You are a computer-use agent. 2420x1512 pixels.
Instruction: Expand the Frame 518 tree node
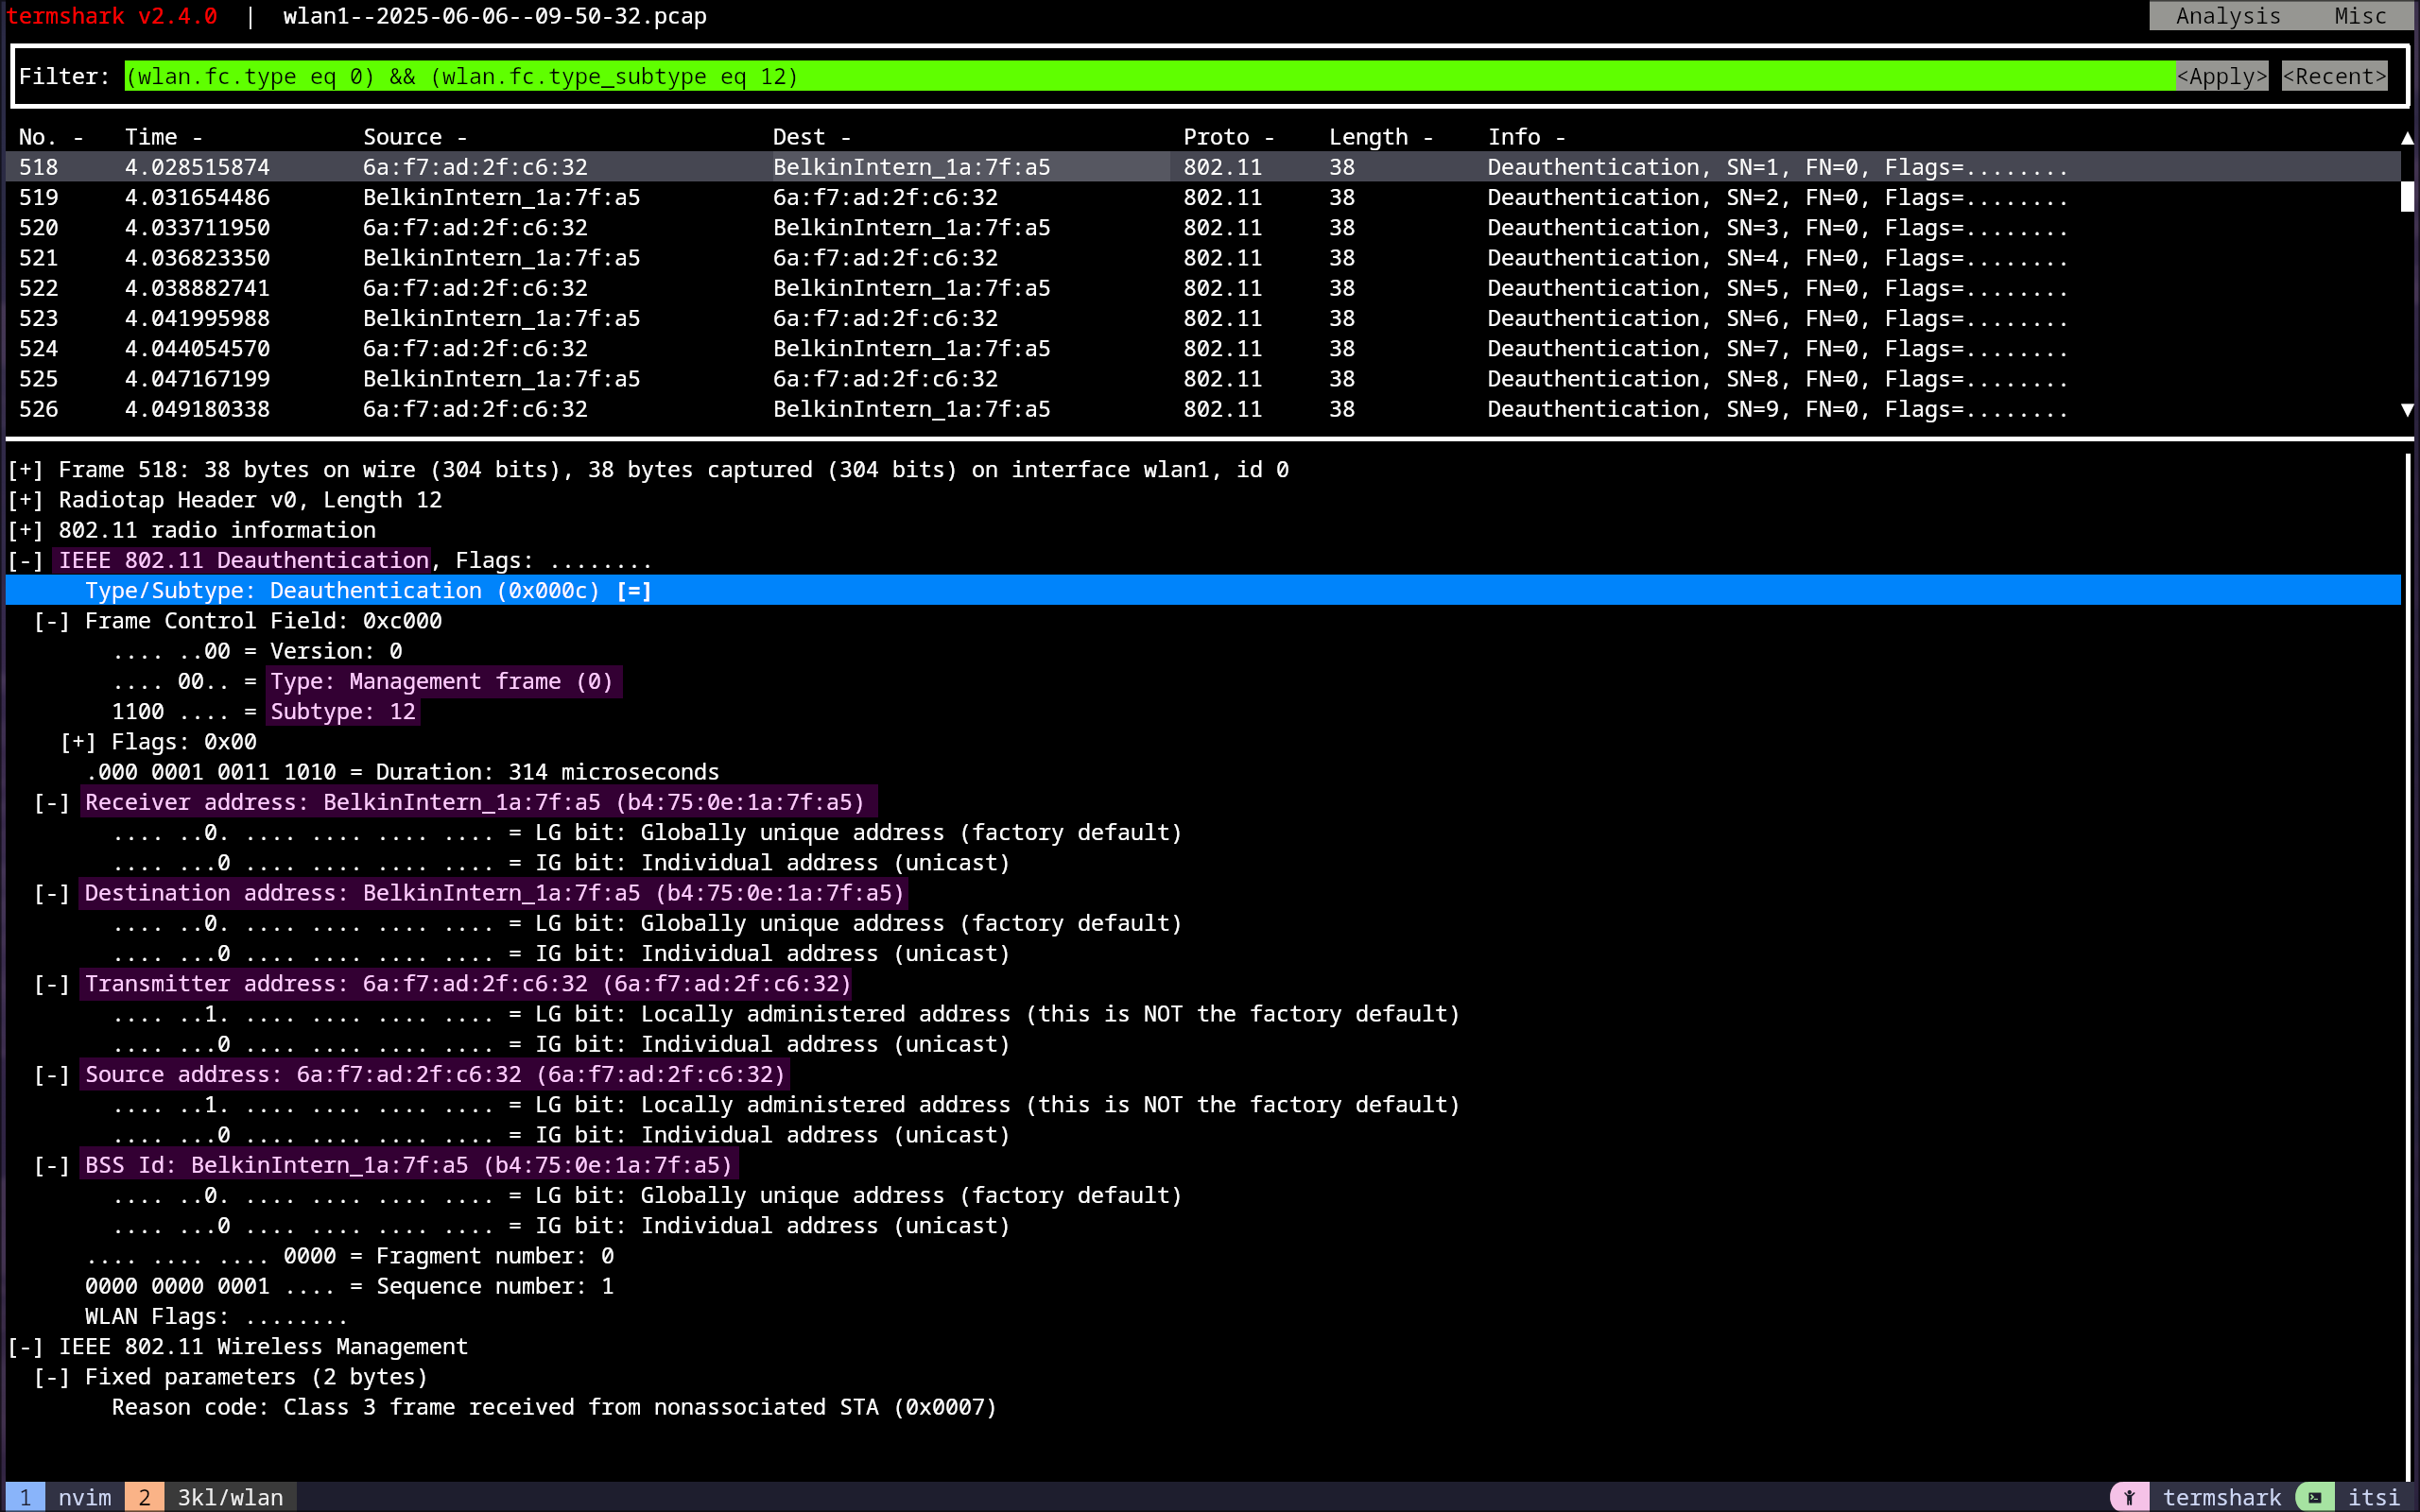(25, 470)
